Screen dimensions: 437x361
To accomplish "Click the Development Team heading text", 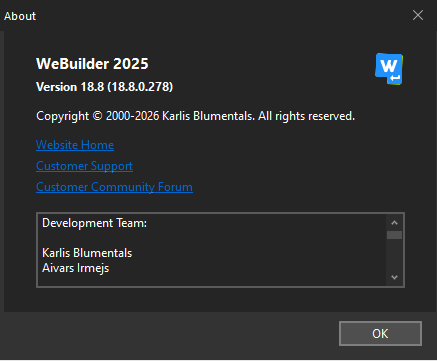I will 94,223.
